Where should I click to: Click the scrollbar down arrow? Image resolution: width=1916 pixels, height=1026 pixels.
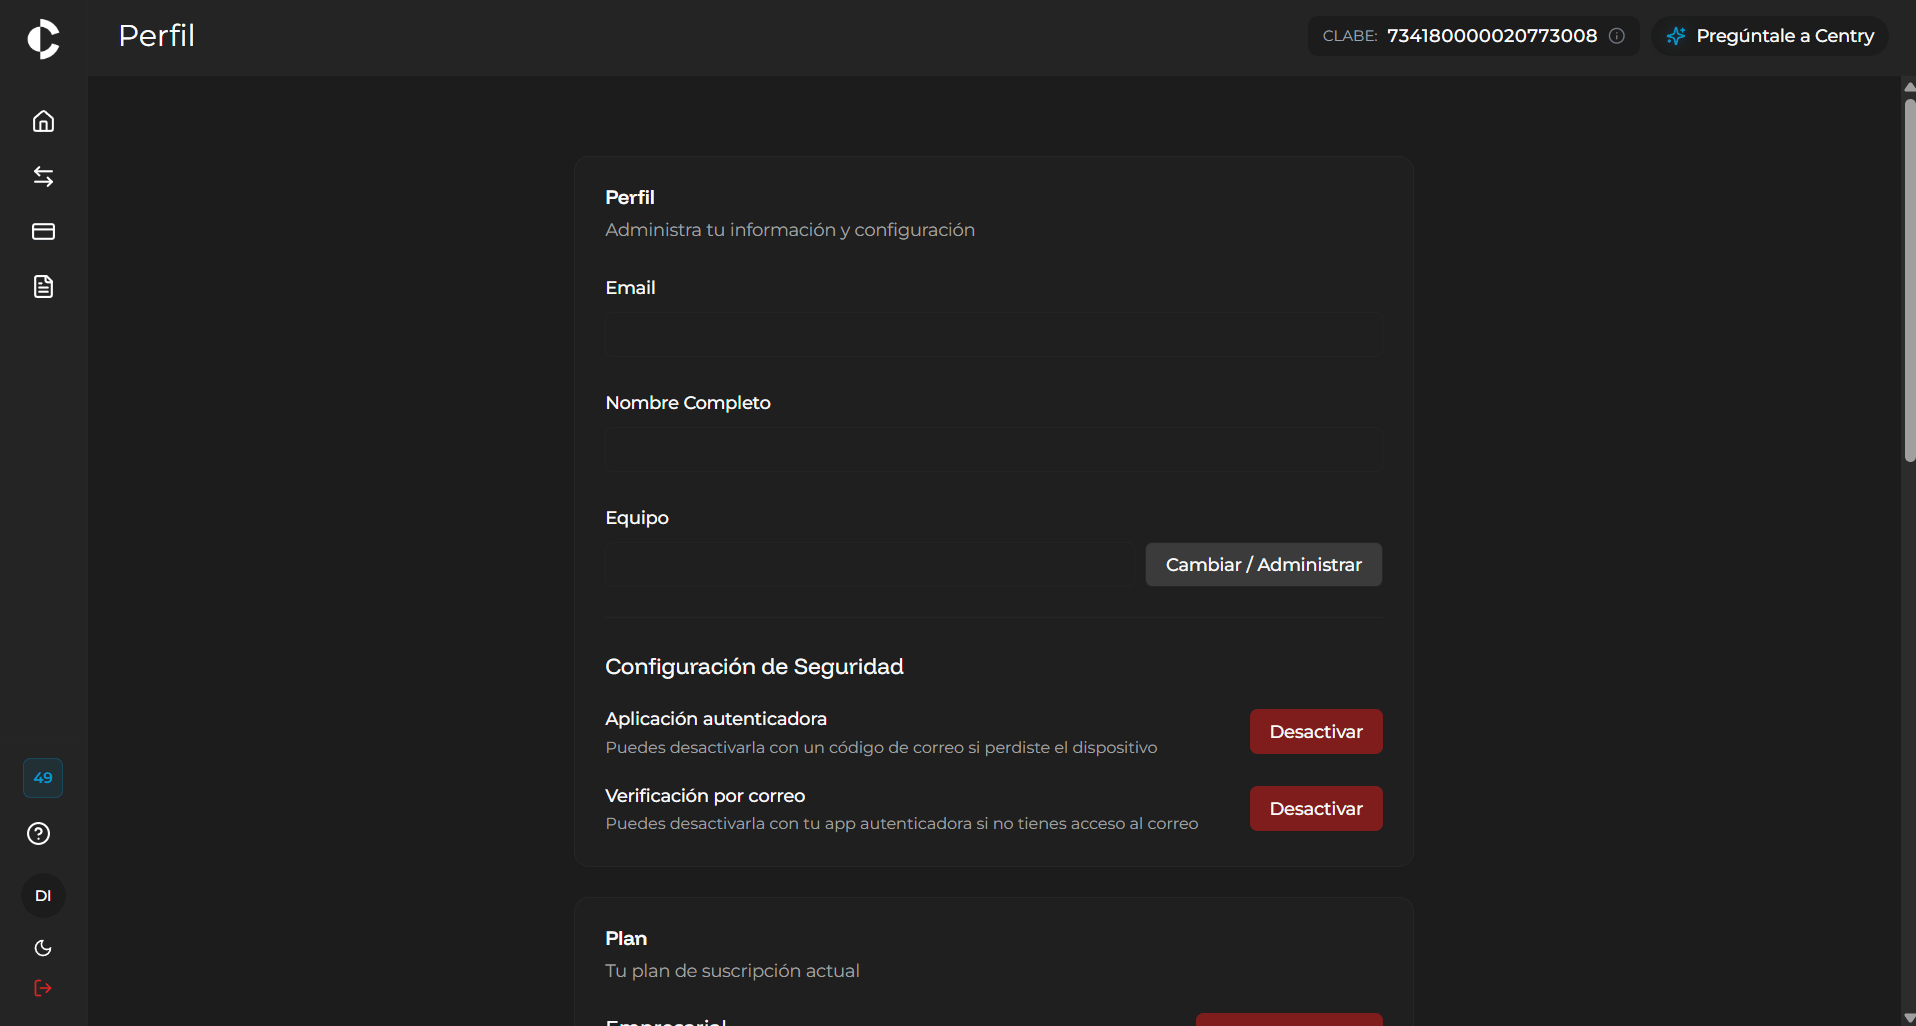click(x=1909, y=1018)
